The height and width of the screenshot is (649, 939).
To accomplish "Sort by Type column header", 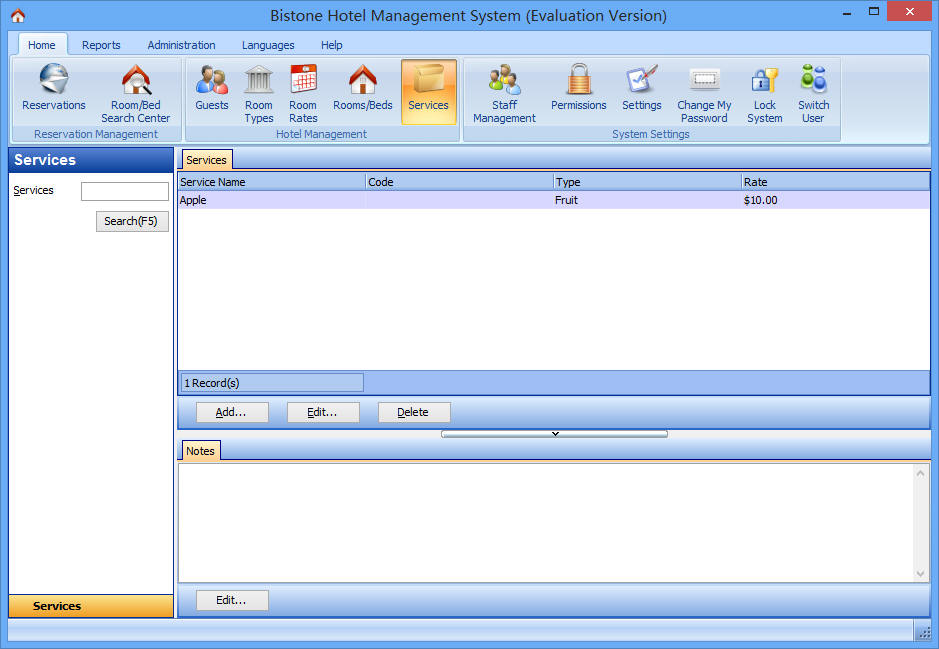I will coord(647,182).
